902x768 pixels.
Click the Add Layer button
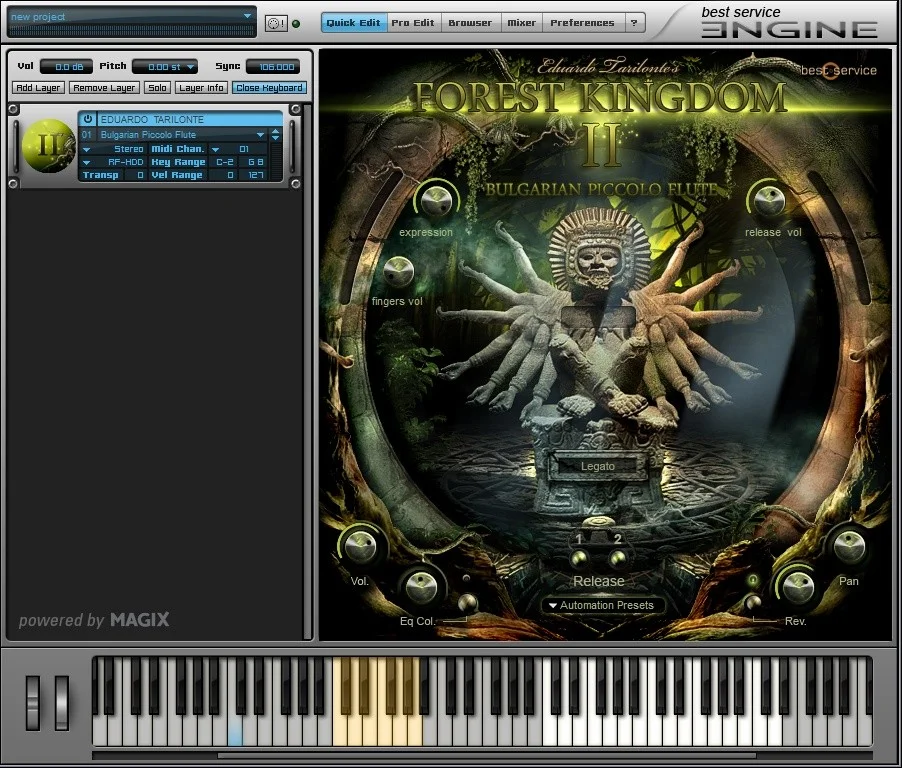click(x=38, y=87)
